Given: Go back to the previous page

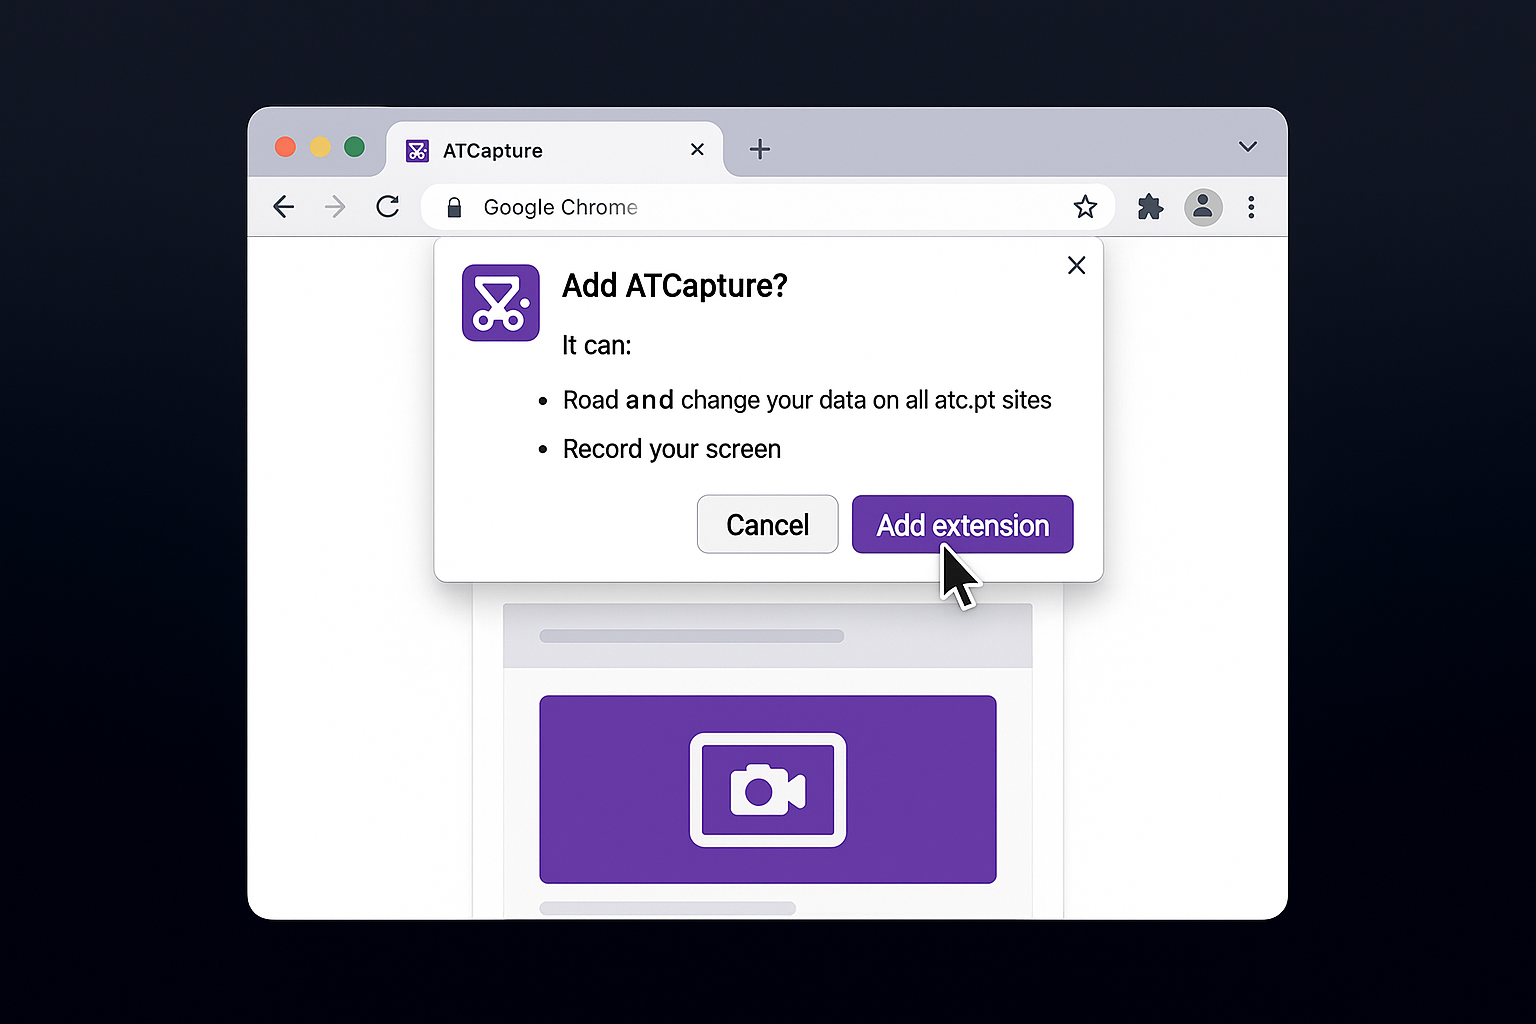Looking at the screenshot, I should [x=284, y=207].
